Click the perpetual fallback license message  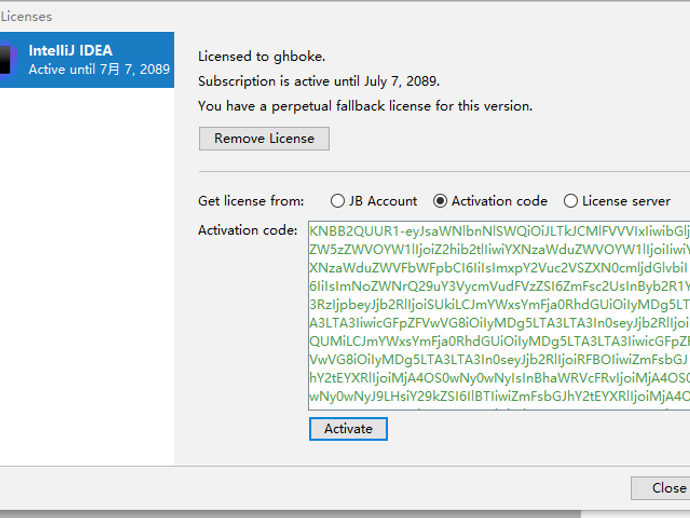[365, 106]
